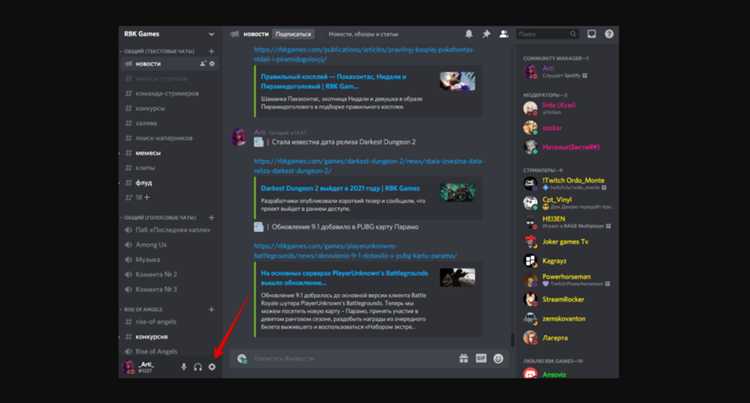The image size is (750, 403).
Task: Click the message input field
Action: 352,359
